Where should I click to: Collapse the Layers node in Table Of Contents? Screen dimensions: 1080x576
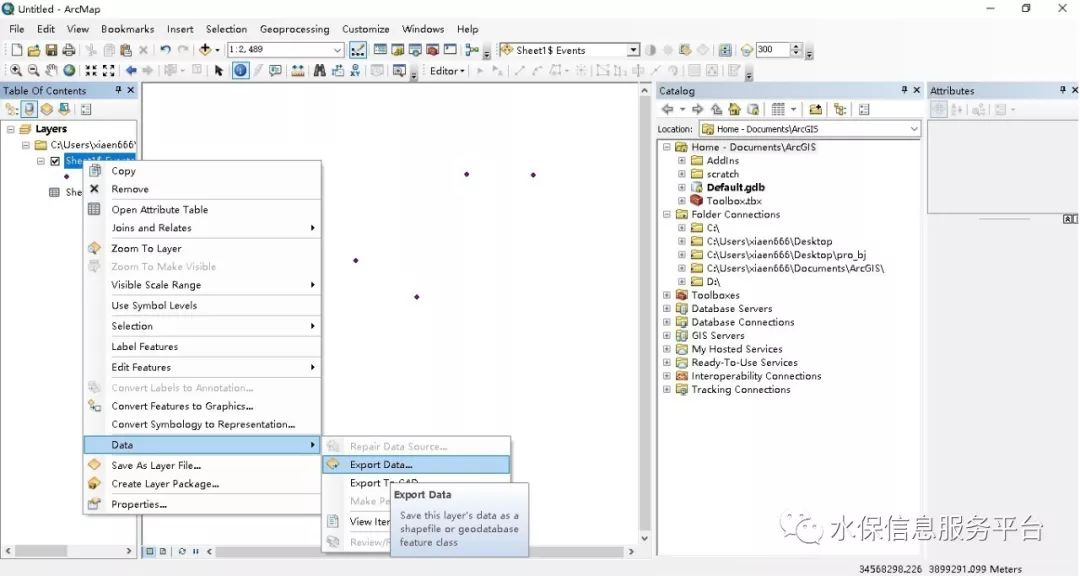tap(11, 129)
